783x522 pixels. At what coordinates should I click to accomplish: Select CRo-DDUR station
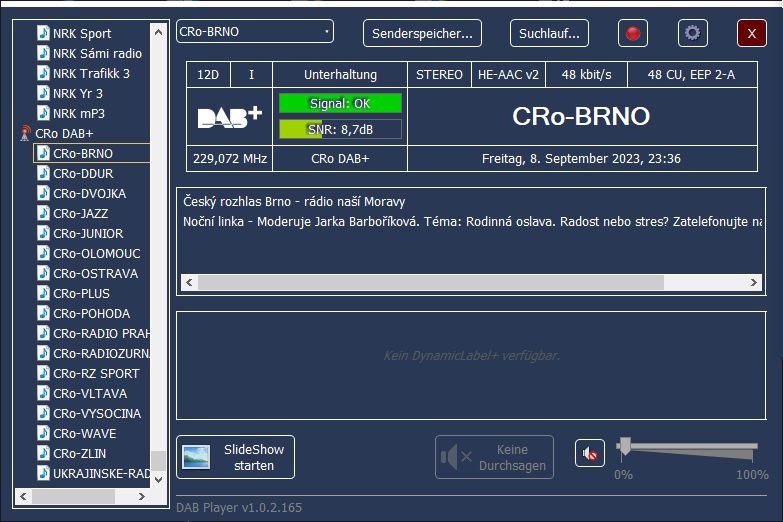point(83,173)
